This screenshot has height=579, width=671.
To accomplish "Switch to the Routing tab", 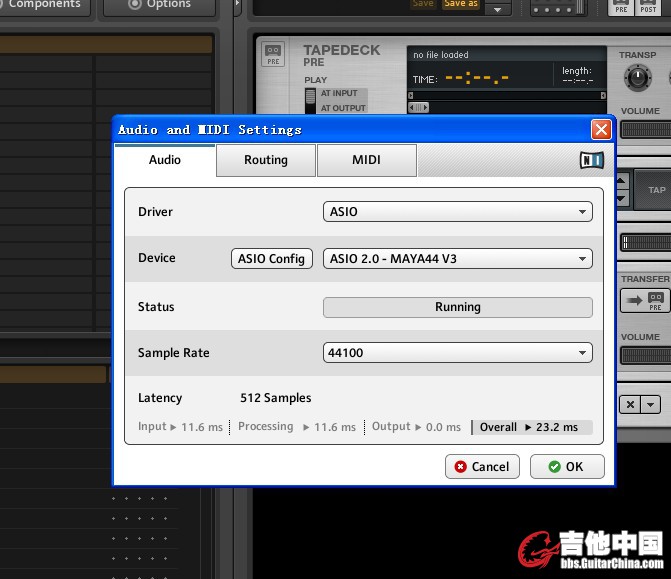I will click(x=266, y=160).
